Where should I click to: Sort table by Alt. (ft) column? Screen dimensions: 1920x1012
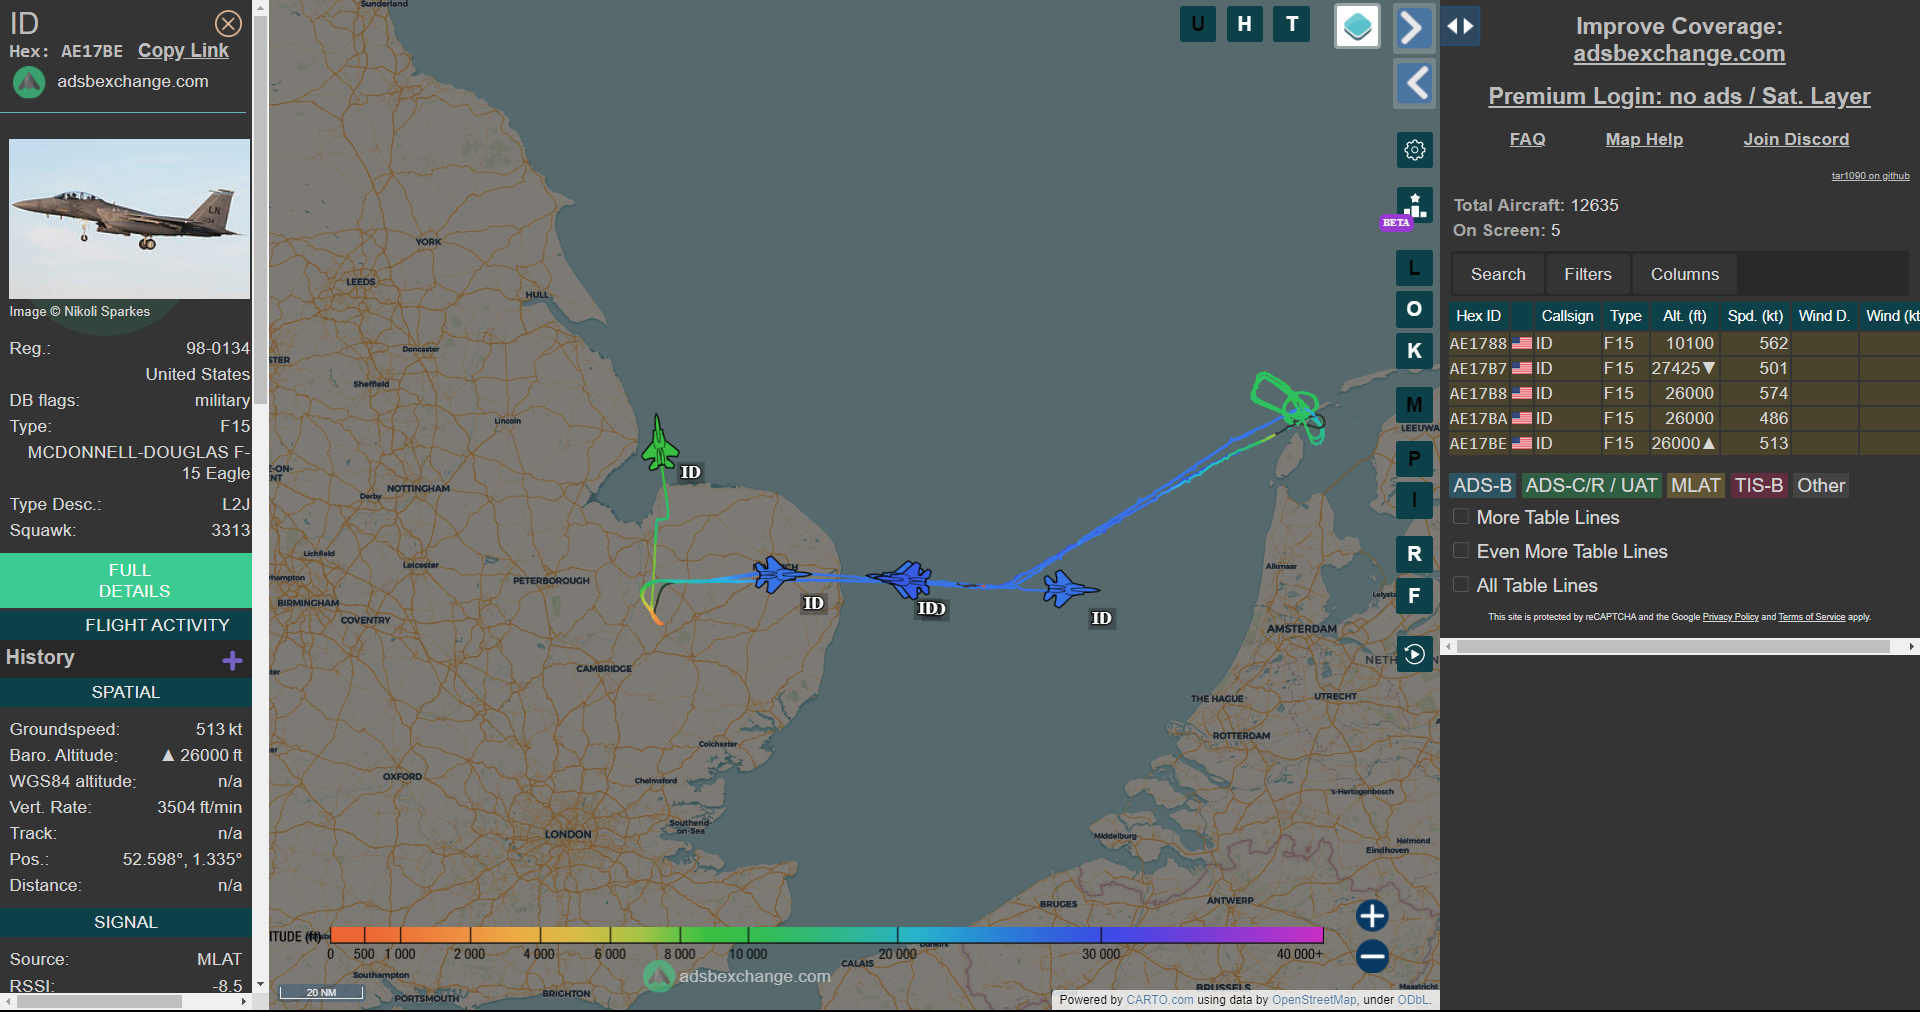tap(1684, 316)
